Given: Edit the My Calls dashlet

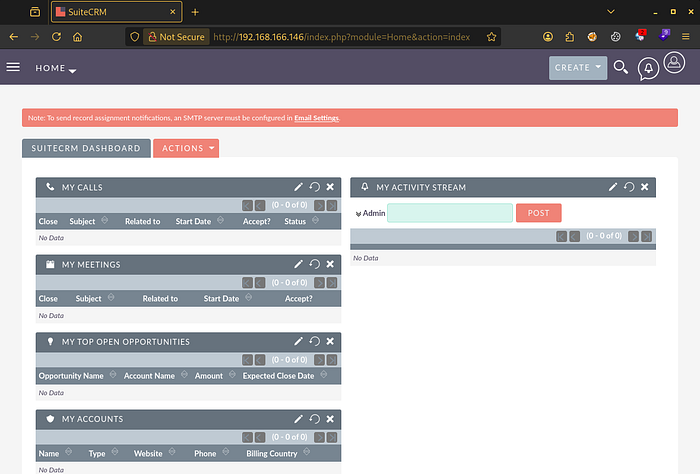Looking at the screenshot, I should 298,187.
